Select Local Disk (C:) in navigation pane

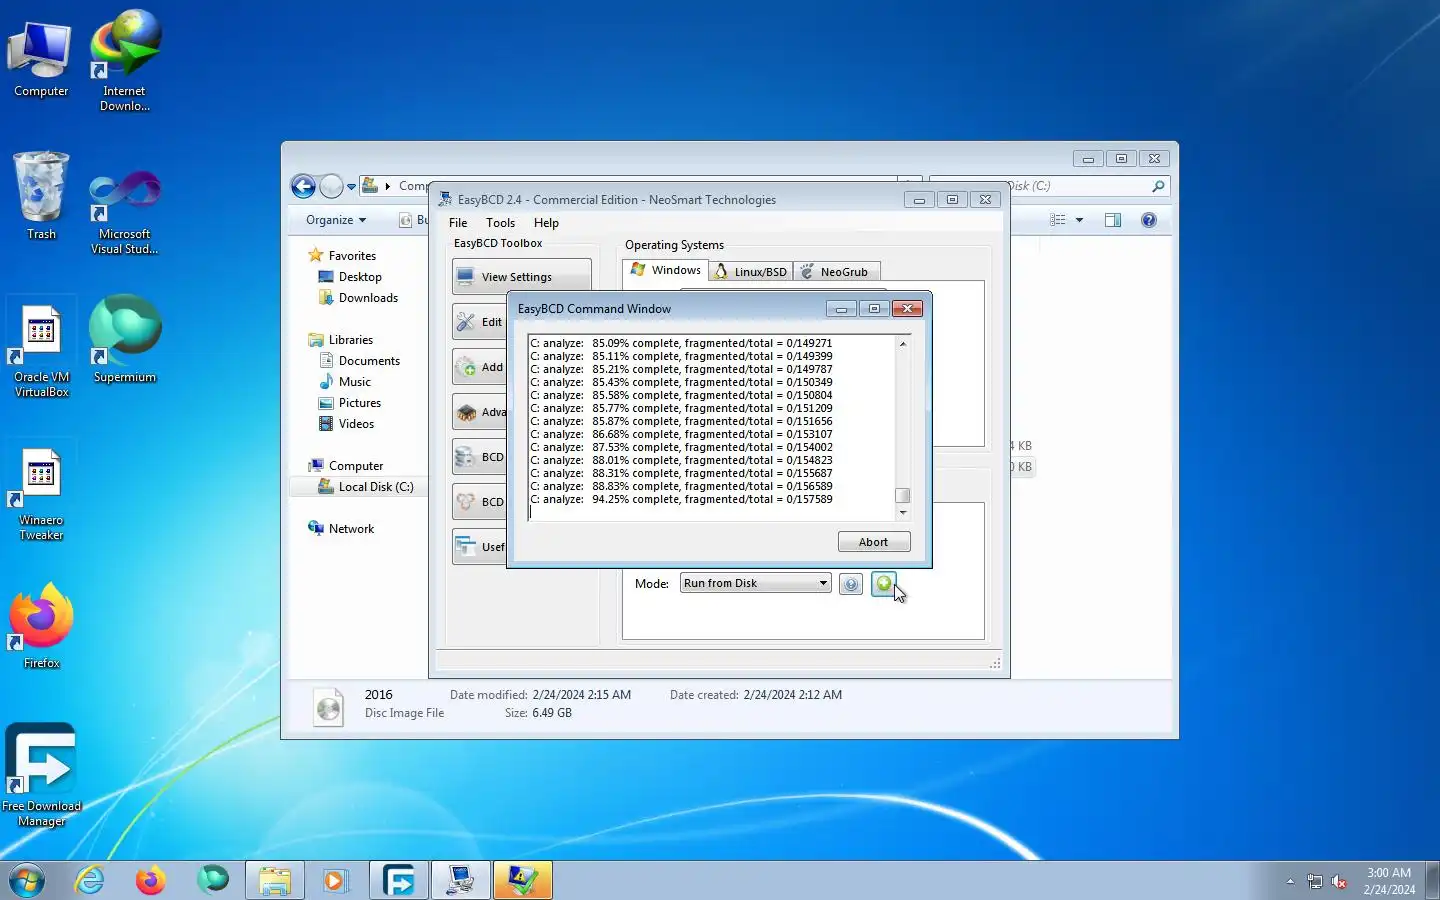coord(366,487)
